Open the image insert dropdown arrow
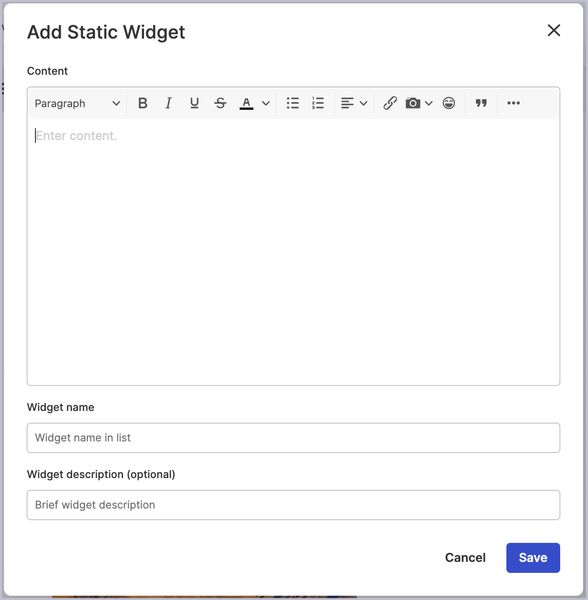 [x=429, y=103]
